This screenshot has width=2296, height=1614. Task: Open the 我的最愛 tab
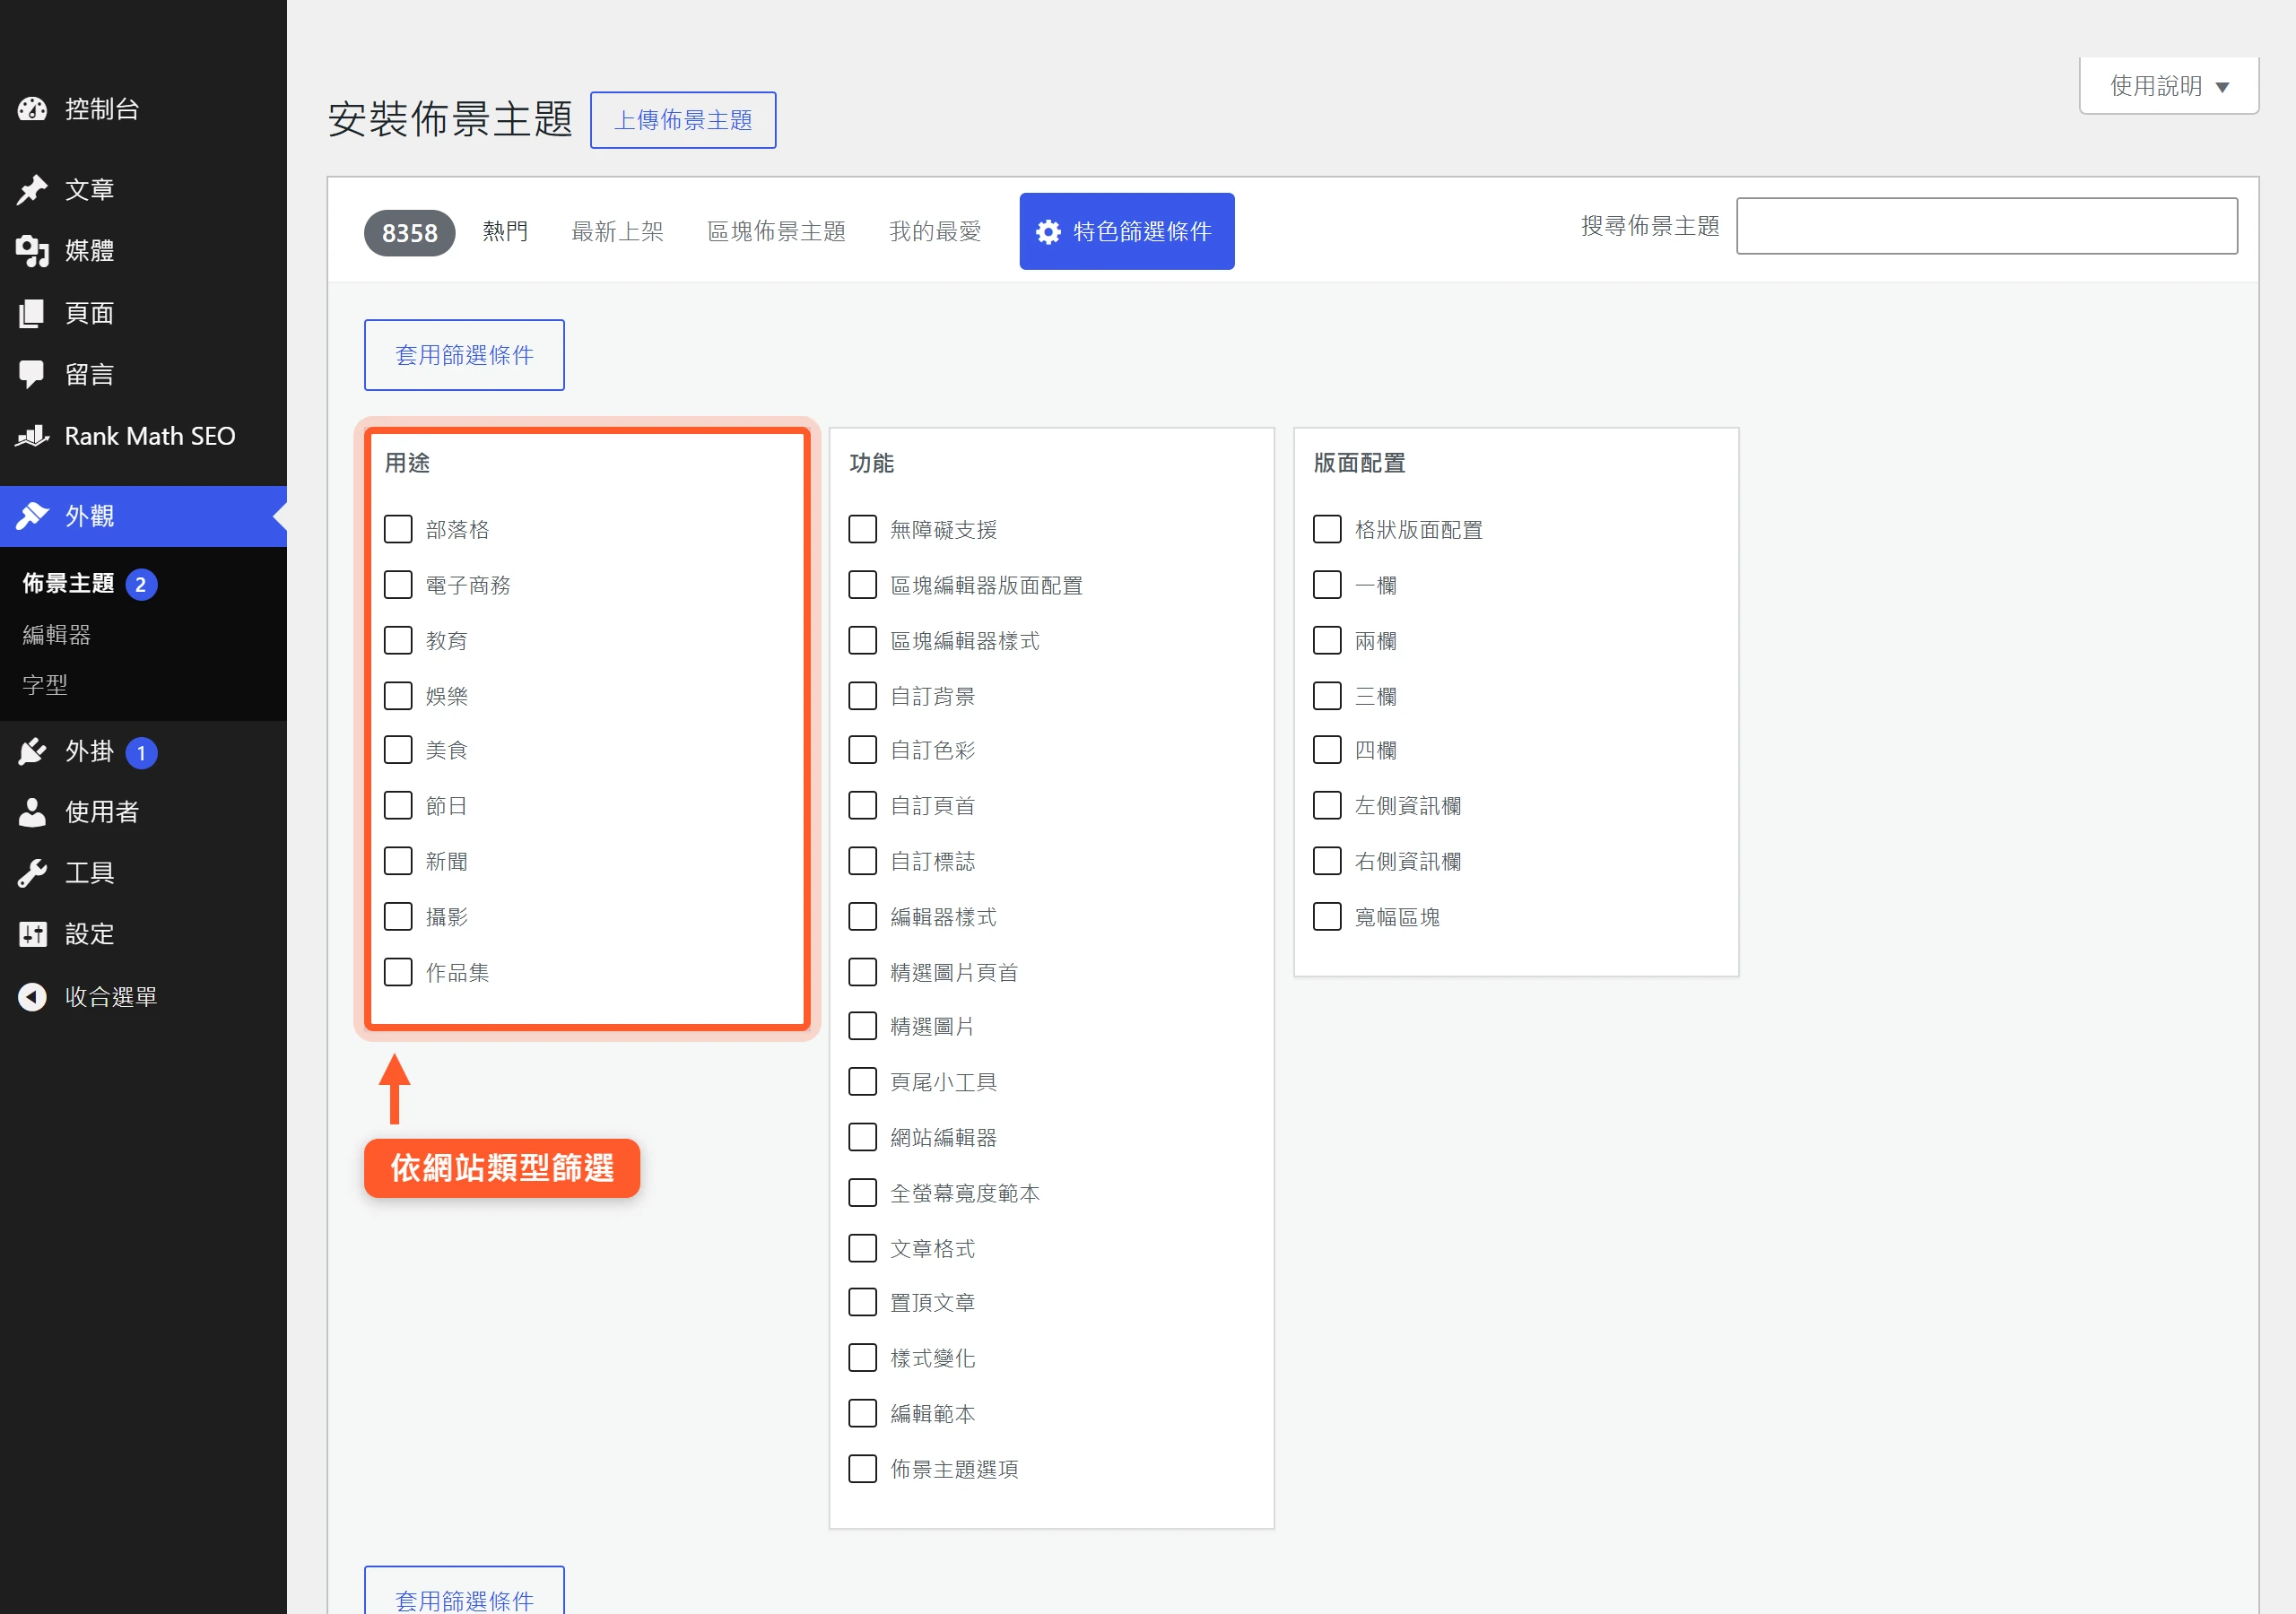pyautogui.click(x=935, y=232)
